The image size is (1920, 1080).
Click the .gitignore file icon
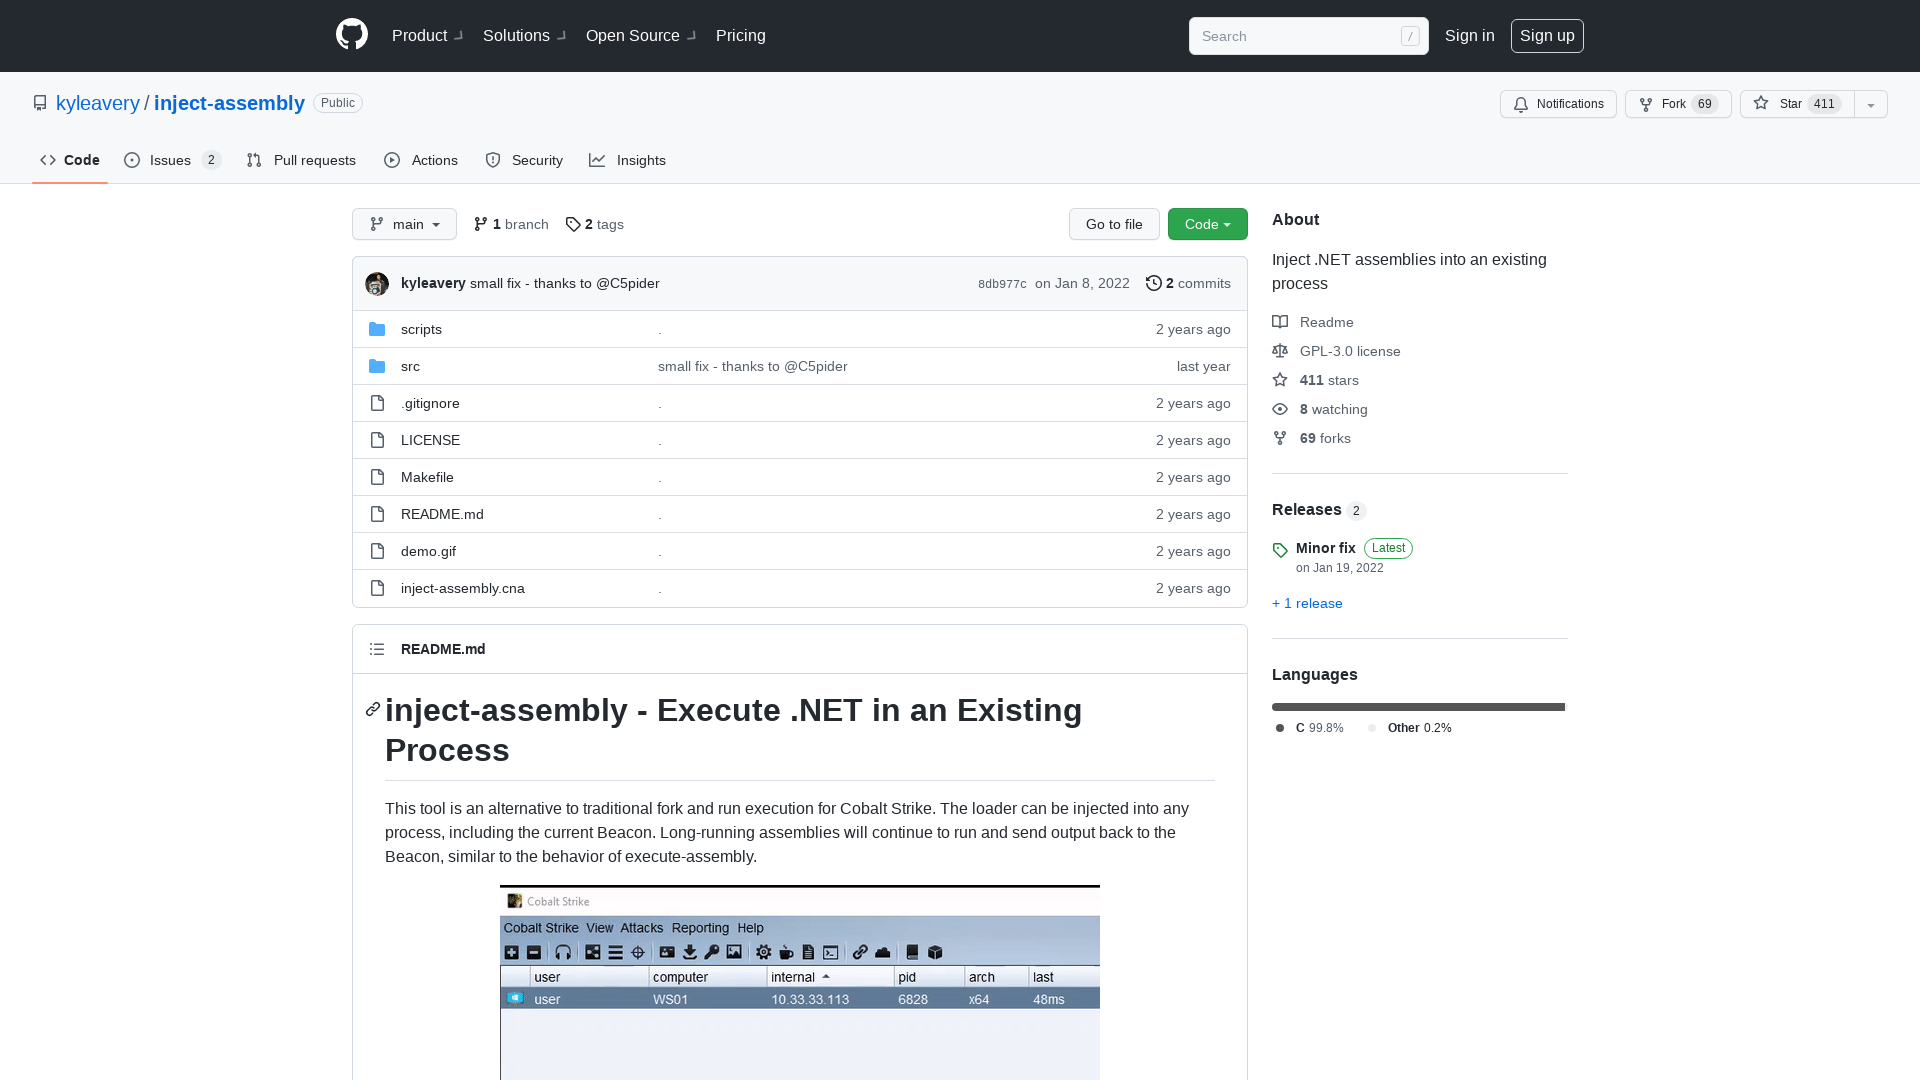(377, 403)
